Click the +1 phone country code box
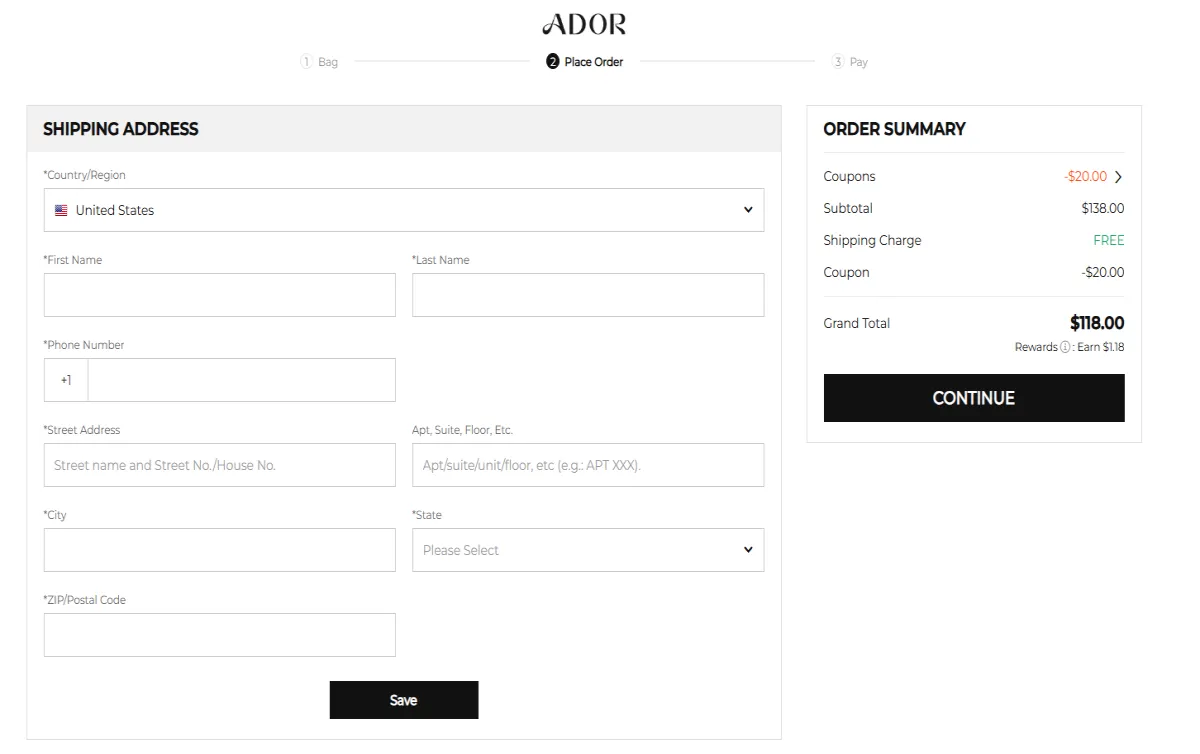Screen dimensions: 1200x754 (65, 380)
